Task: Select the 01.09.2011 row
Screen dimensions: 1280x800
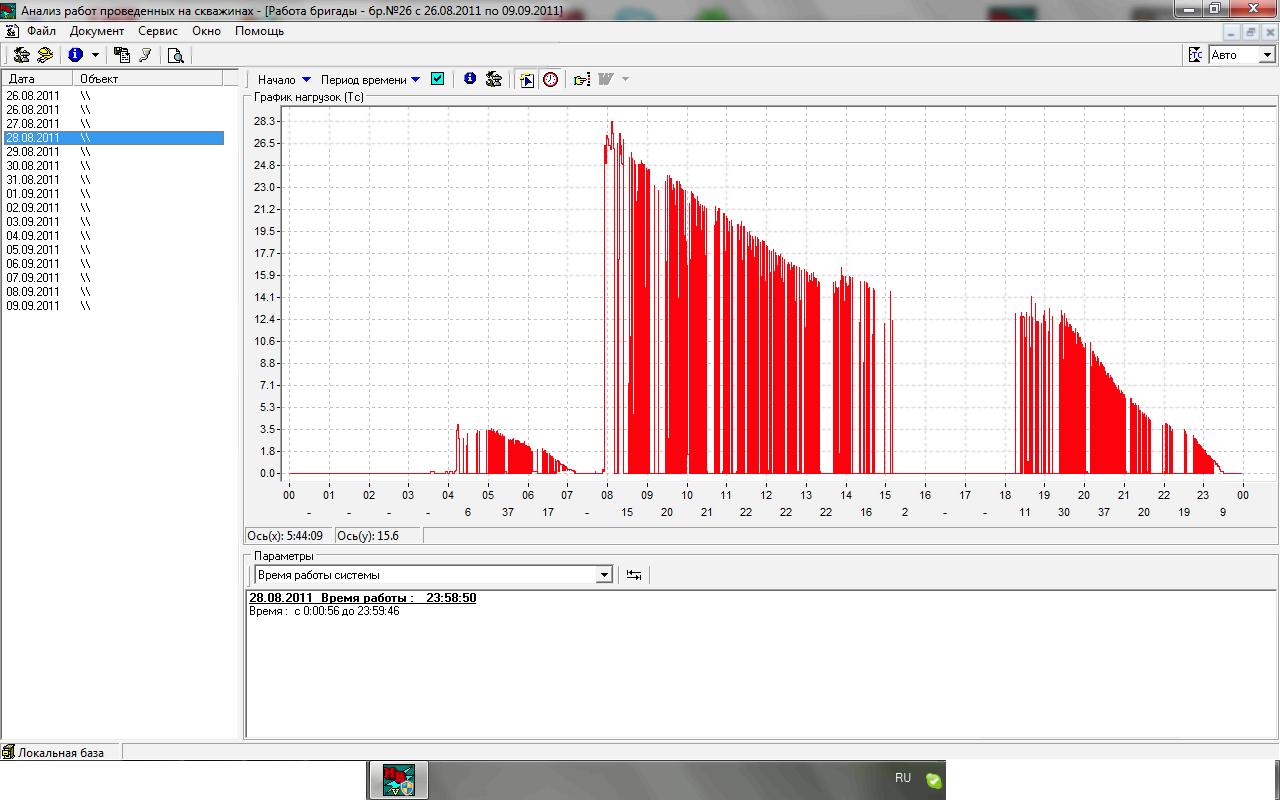Action: 113,194
